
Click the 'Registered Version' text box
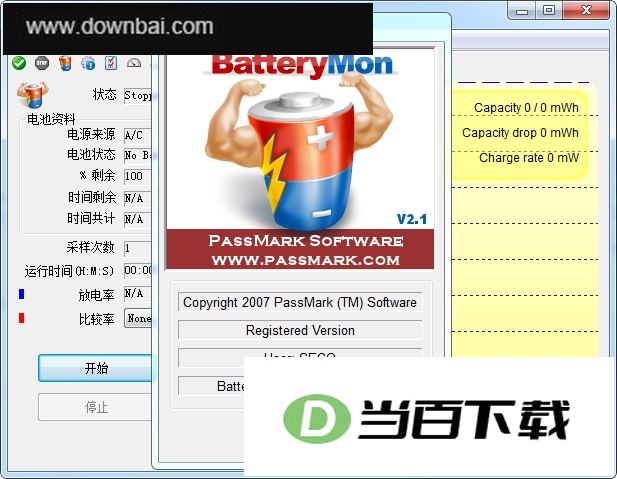pyautogui.click(x=300, y=330)
